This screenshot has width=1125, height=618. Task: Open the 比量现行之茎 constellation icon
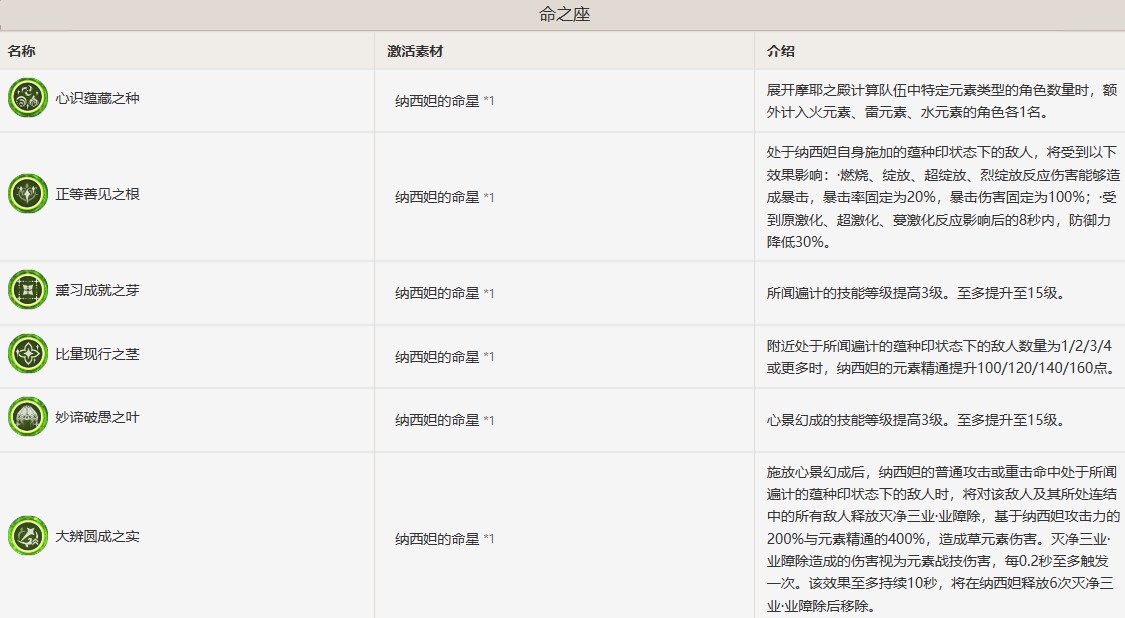coord(28,354)
